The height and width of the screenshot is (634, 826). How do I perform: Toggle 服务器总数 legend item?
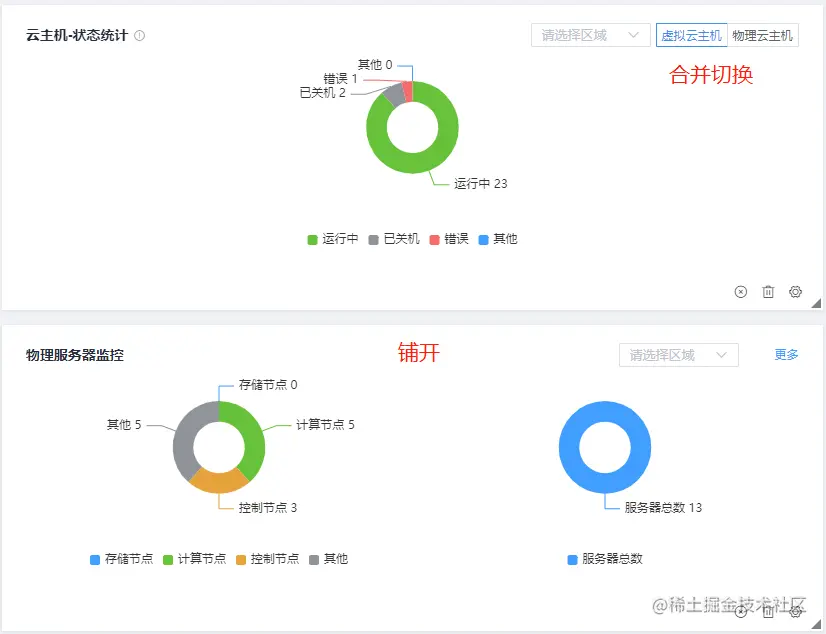pyautogui.click(x=605, y=559)
